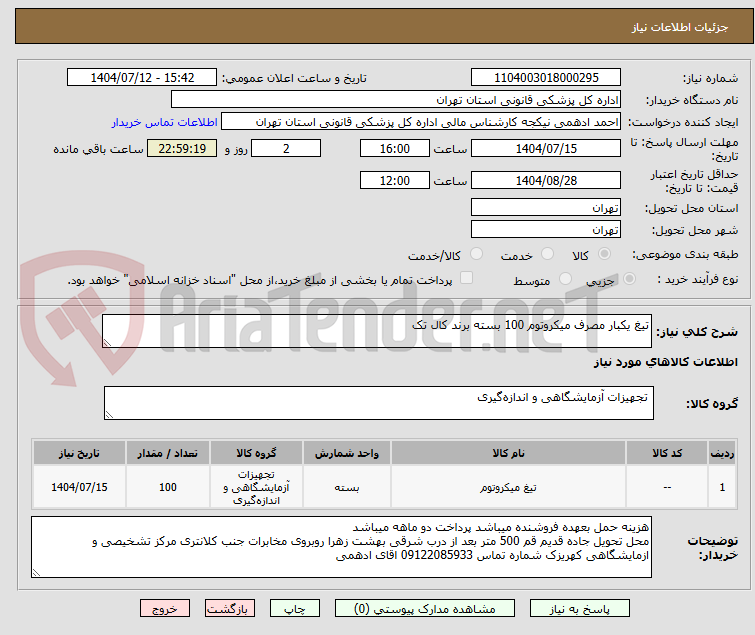Click the quantity cell showing 100
Screen dimensions: 755x635
168,487
